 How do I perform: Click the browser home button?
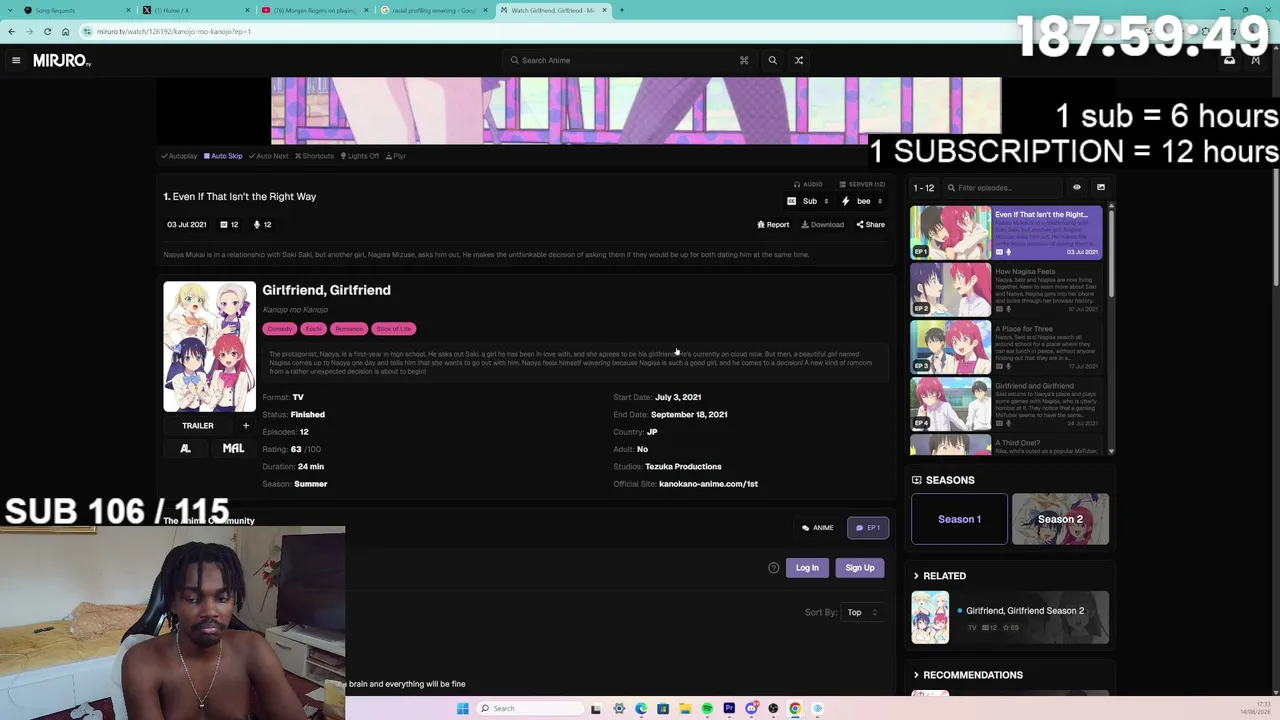pyautogui.click(x=65, y=32)
